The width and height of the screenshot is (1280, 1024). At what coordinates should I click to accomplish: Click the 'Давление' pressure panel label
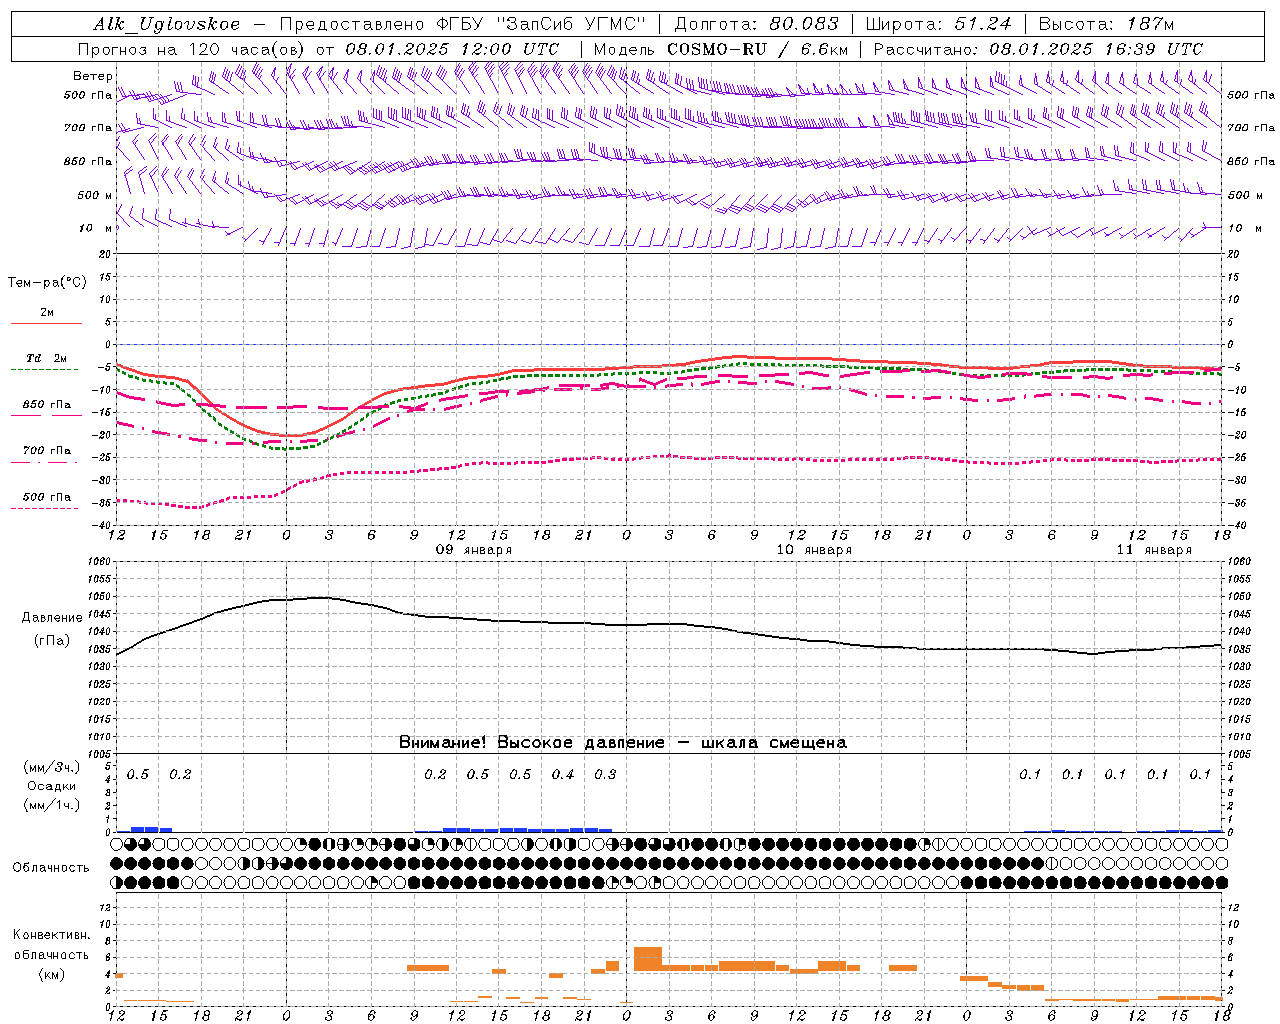point(52,618)
